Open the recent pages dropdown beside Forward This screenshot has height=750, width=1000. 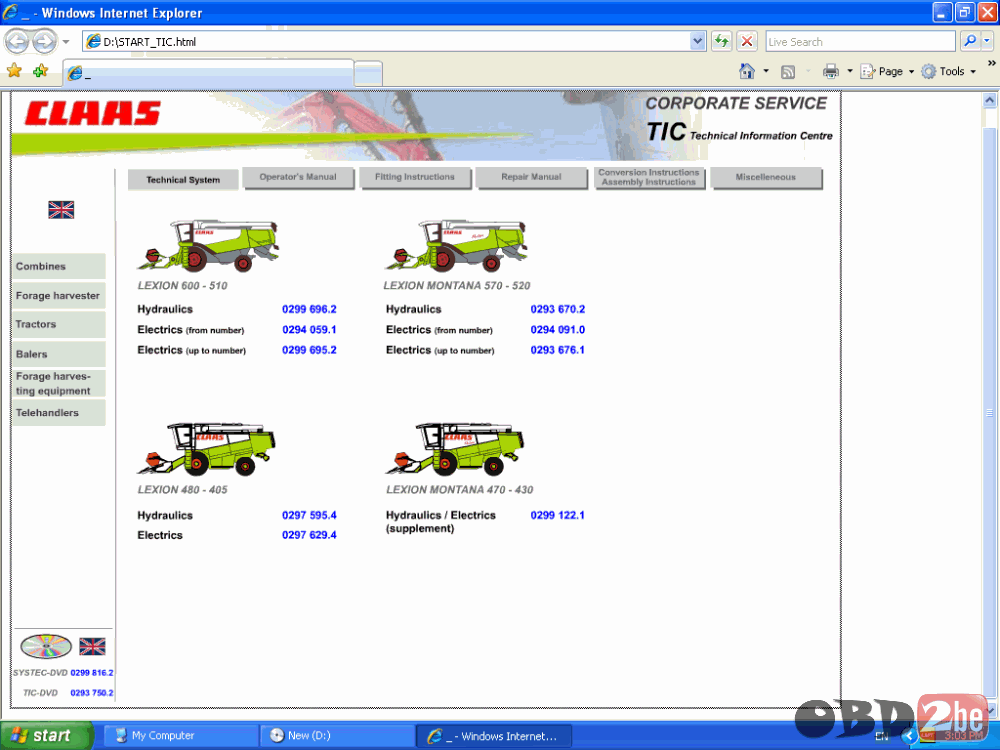point(66,42)
